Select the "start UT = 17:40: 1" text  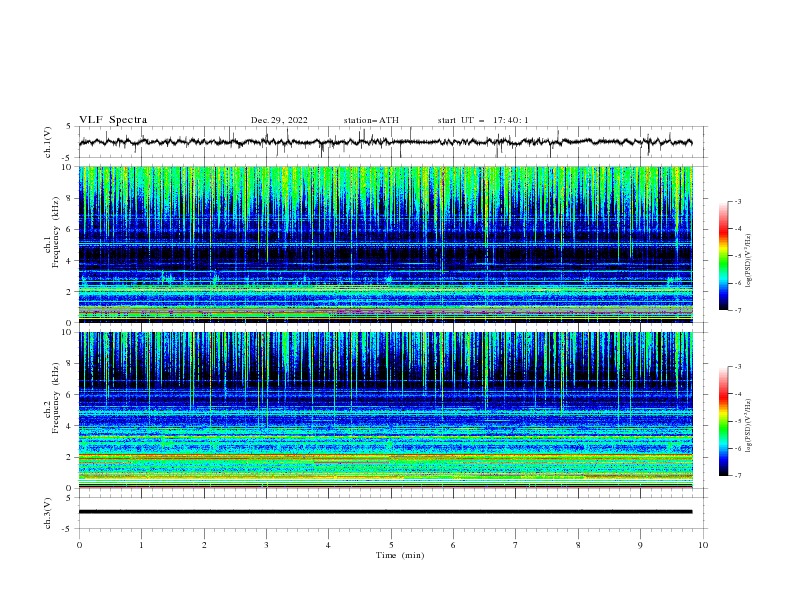coord(482,120)
